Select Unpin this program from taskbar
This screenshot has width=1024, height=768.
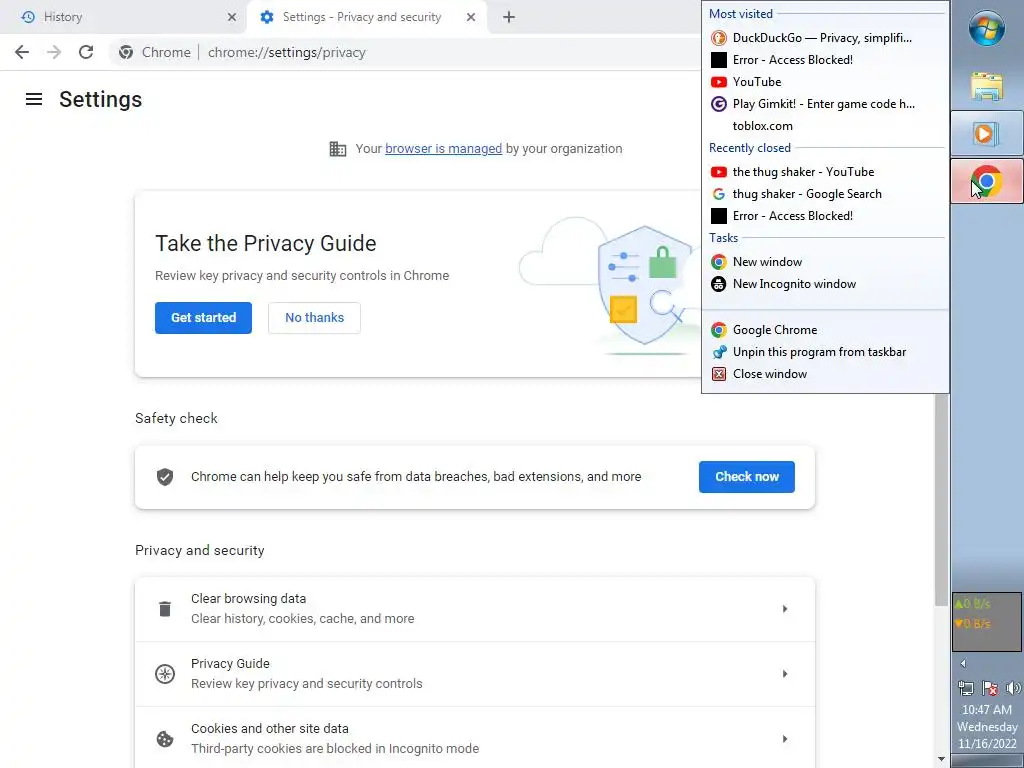pyautogui.click(x=825, y=352)
